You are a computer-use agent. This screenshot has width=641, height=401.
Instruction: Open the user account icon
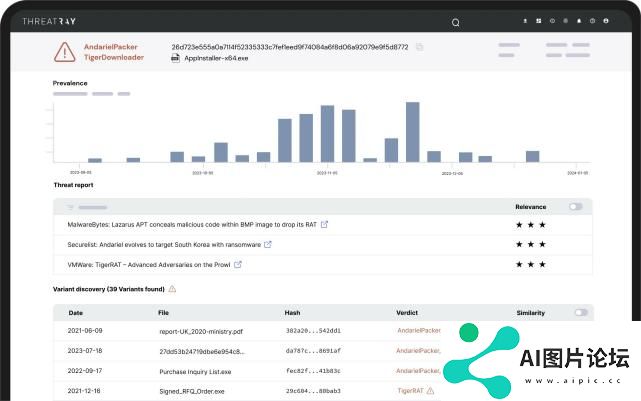tap(606, 21)
